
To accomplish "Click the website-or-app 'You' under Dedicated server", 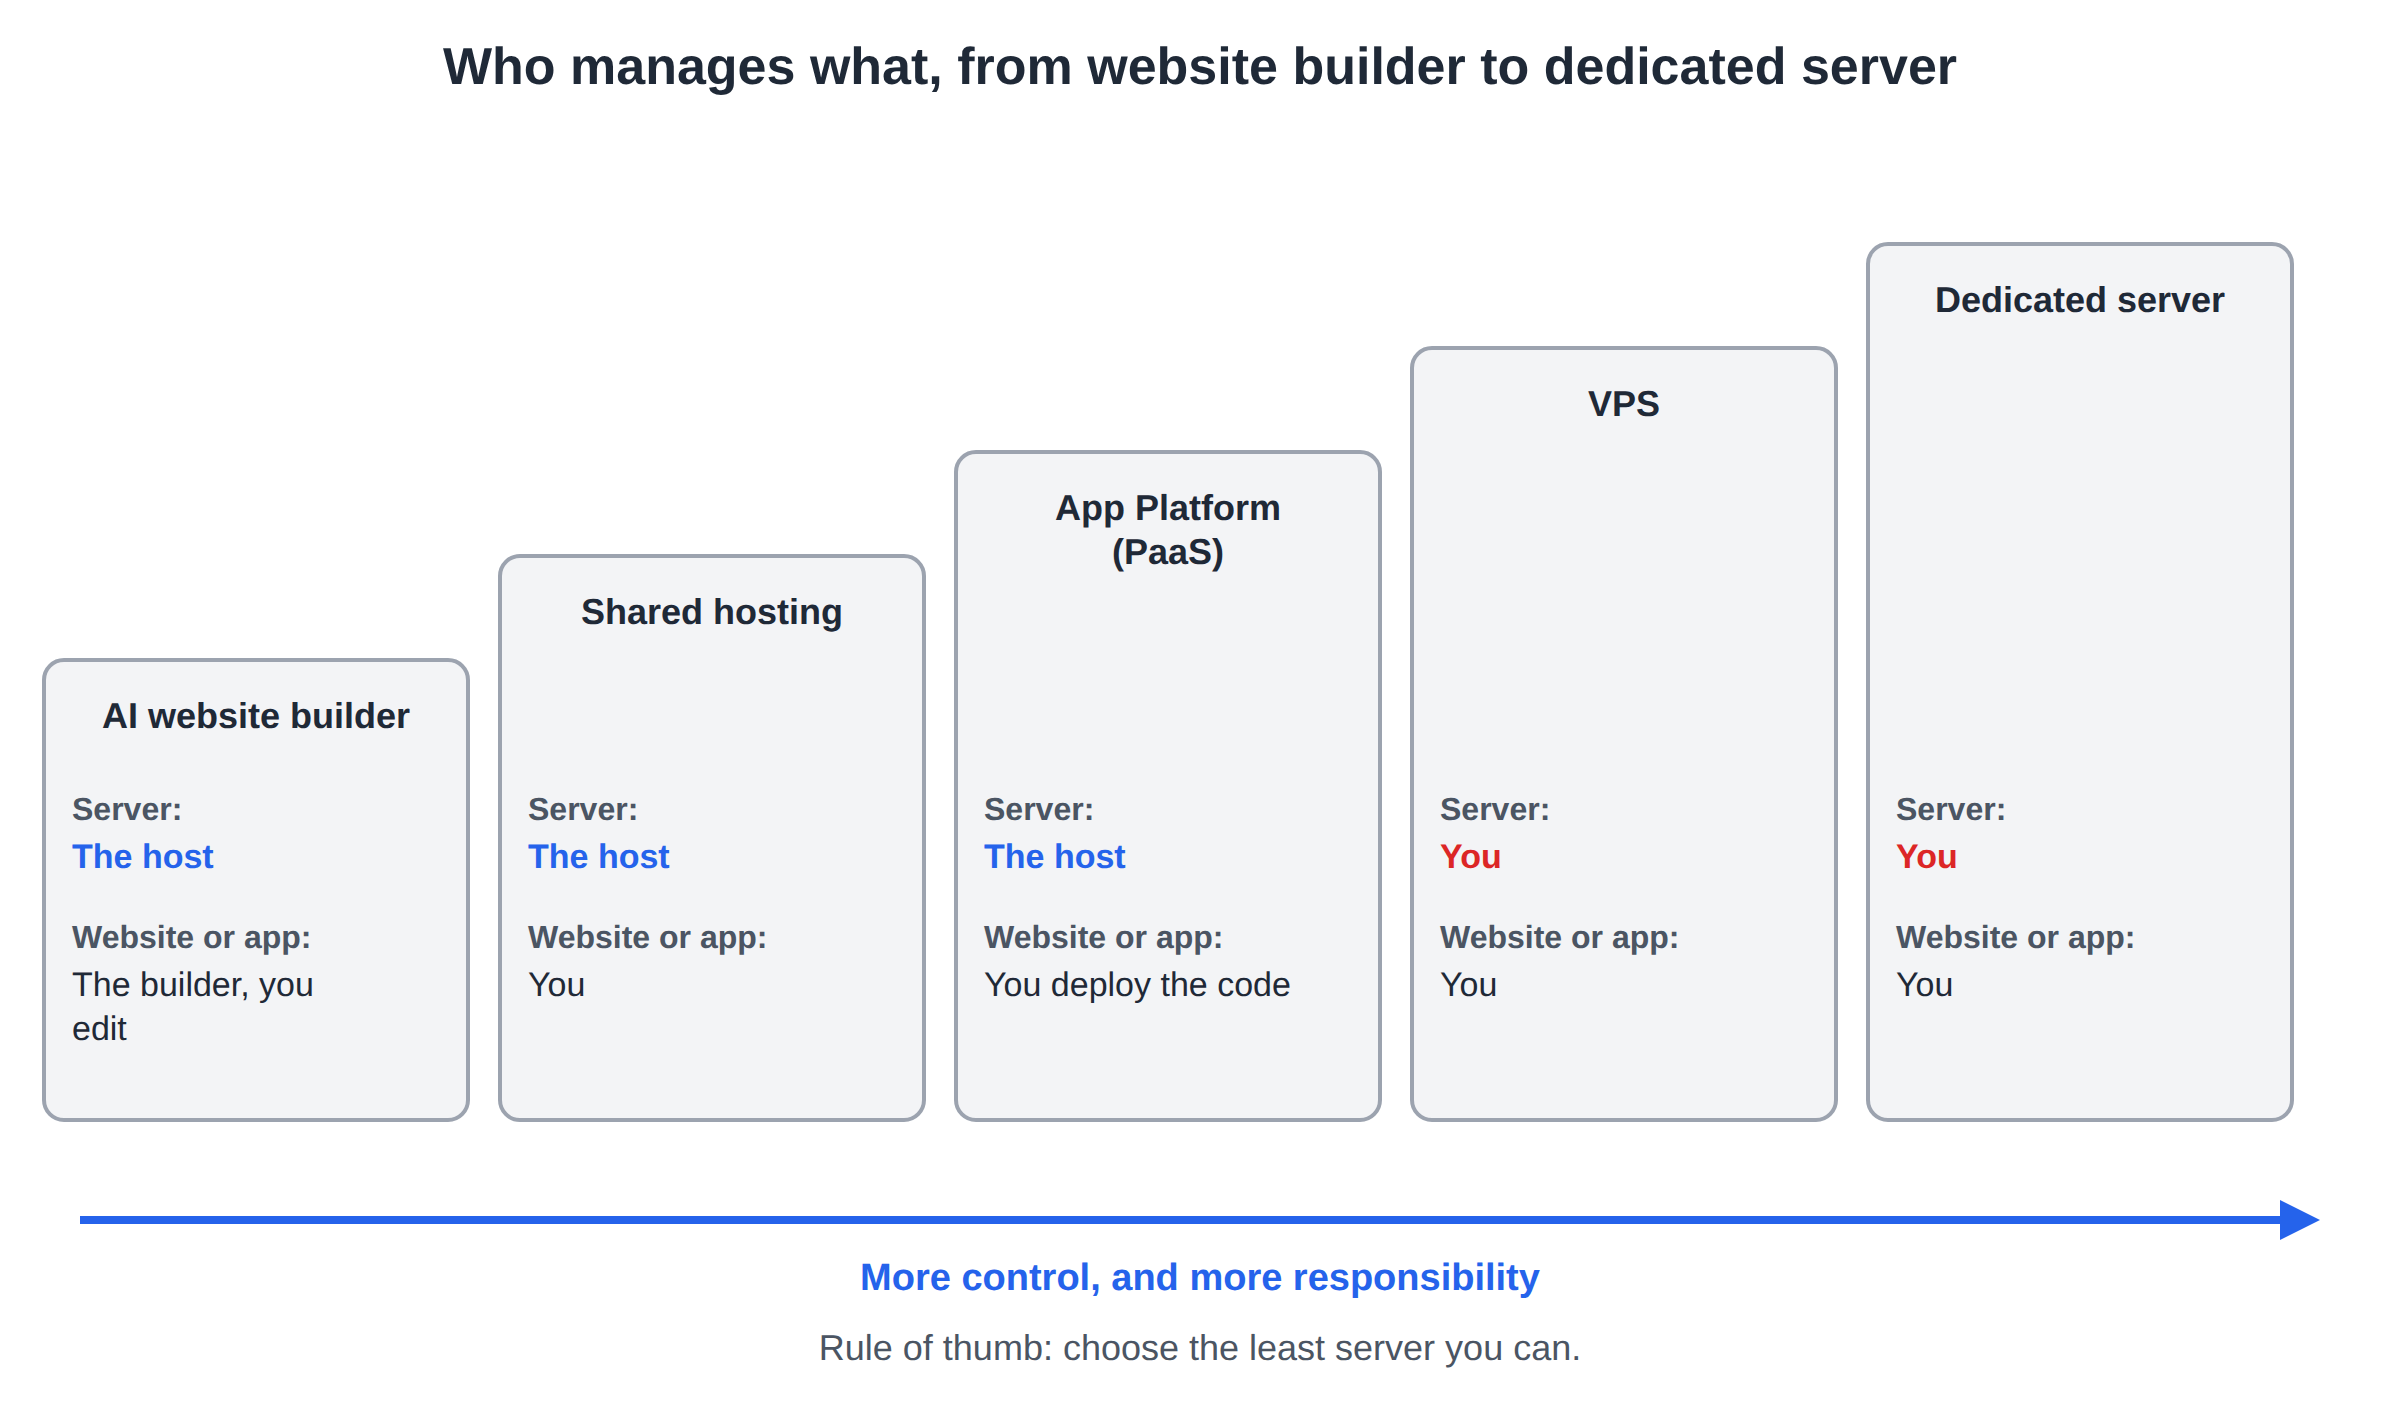I will (x=1924, y=985).
